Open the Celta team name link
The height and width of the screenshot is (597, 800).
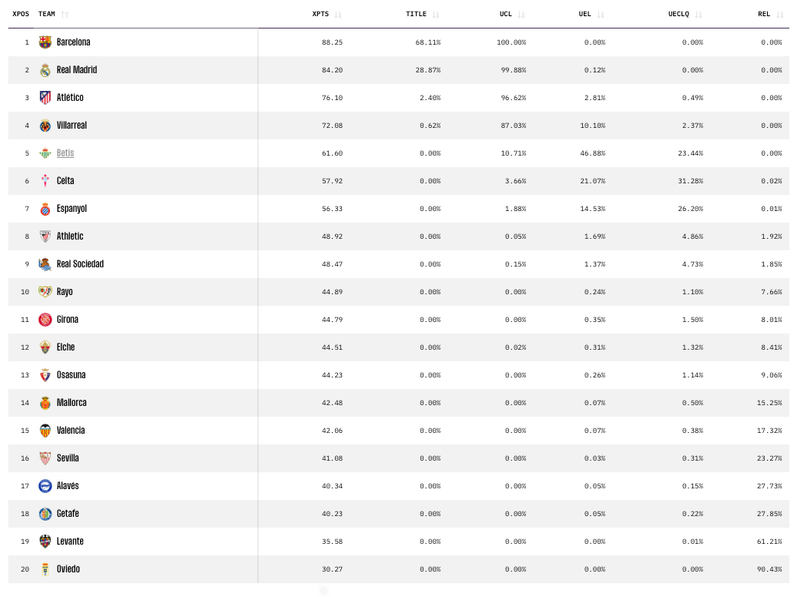point(65,181)
